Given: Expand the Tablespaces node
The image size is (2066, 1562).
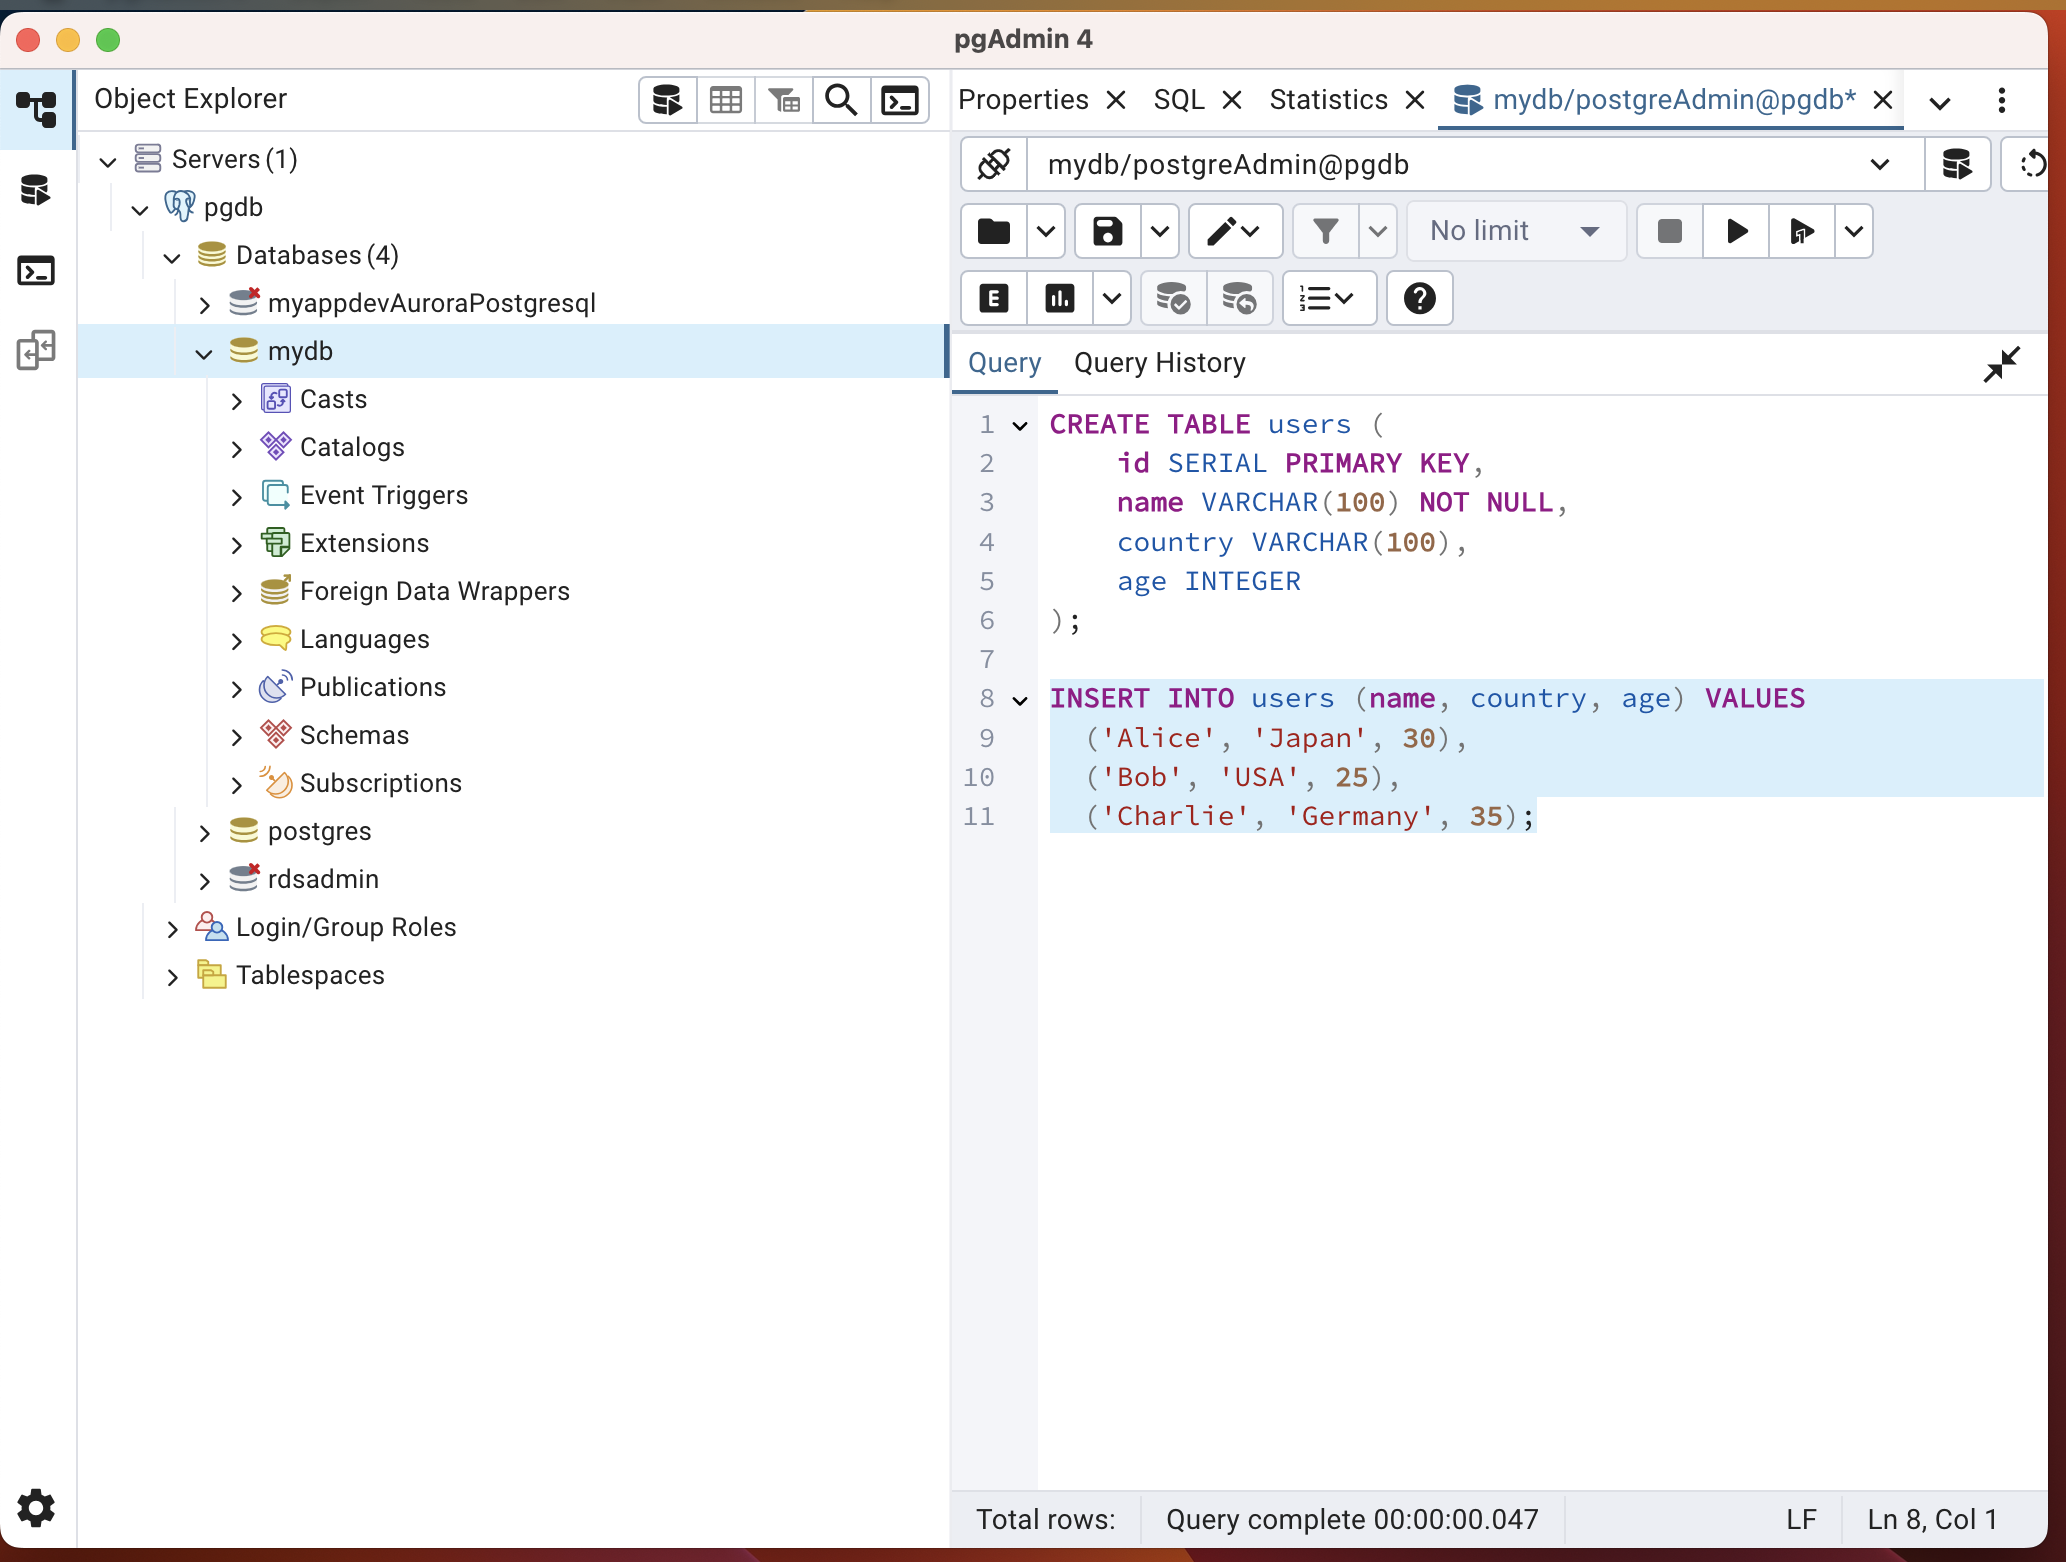Looking at the screenshot, I should 172,977.
